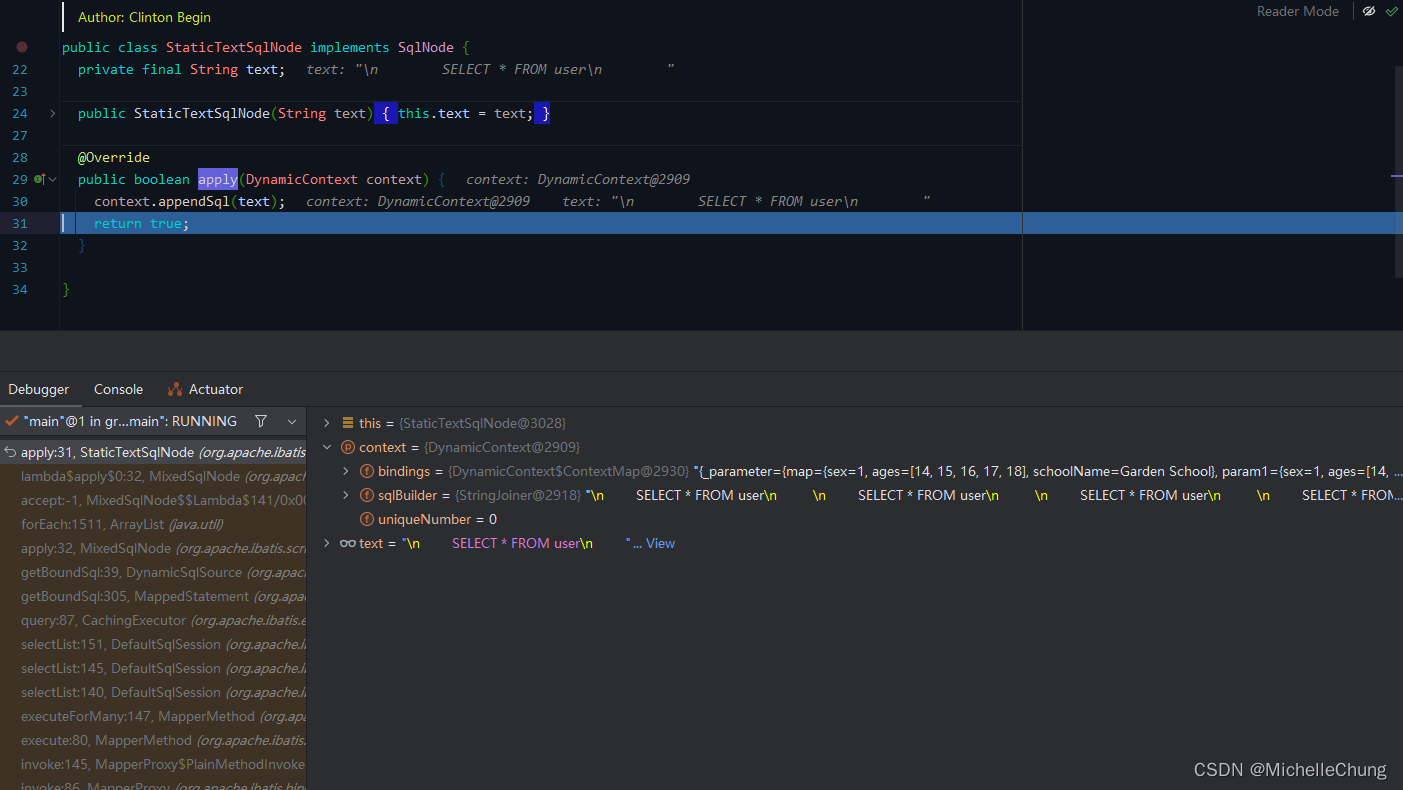Select frame forEach:1511, ArrayList
Screen dimensions: 1403x790
tap(153, 524)
